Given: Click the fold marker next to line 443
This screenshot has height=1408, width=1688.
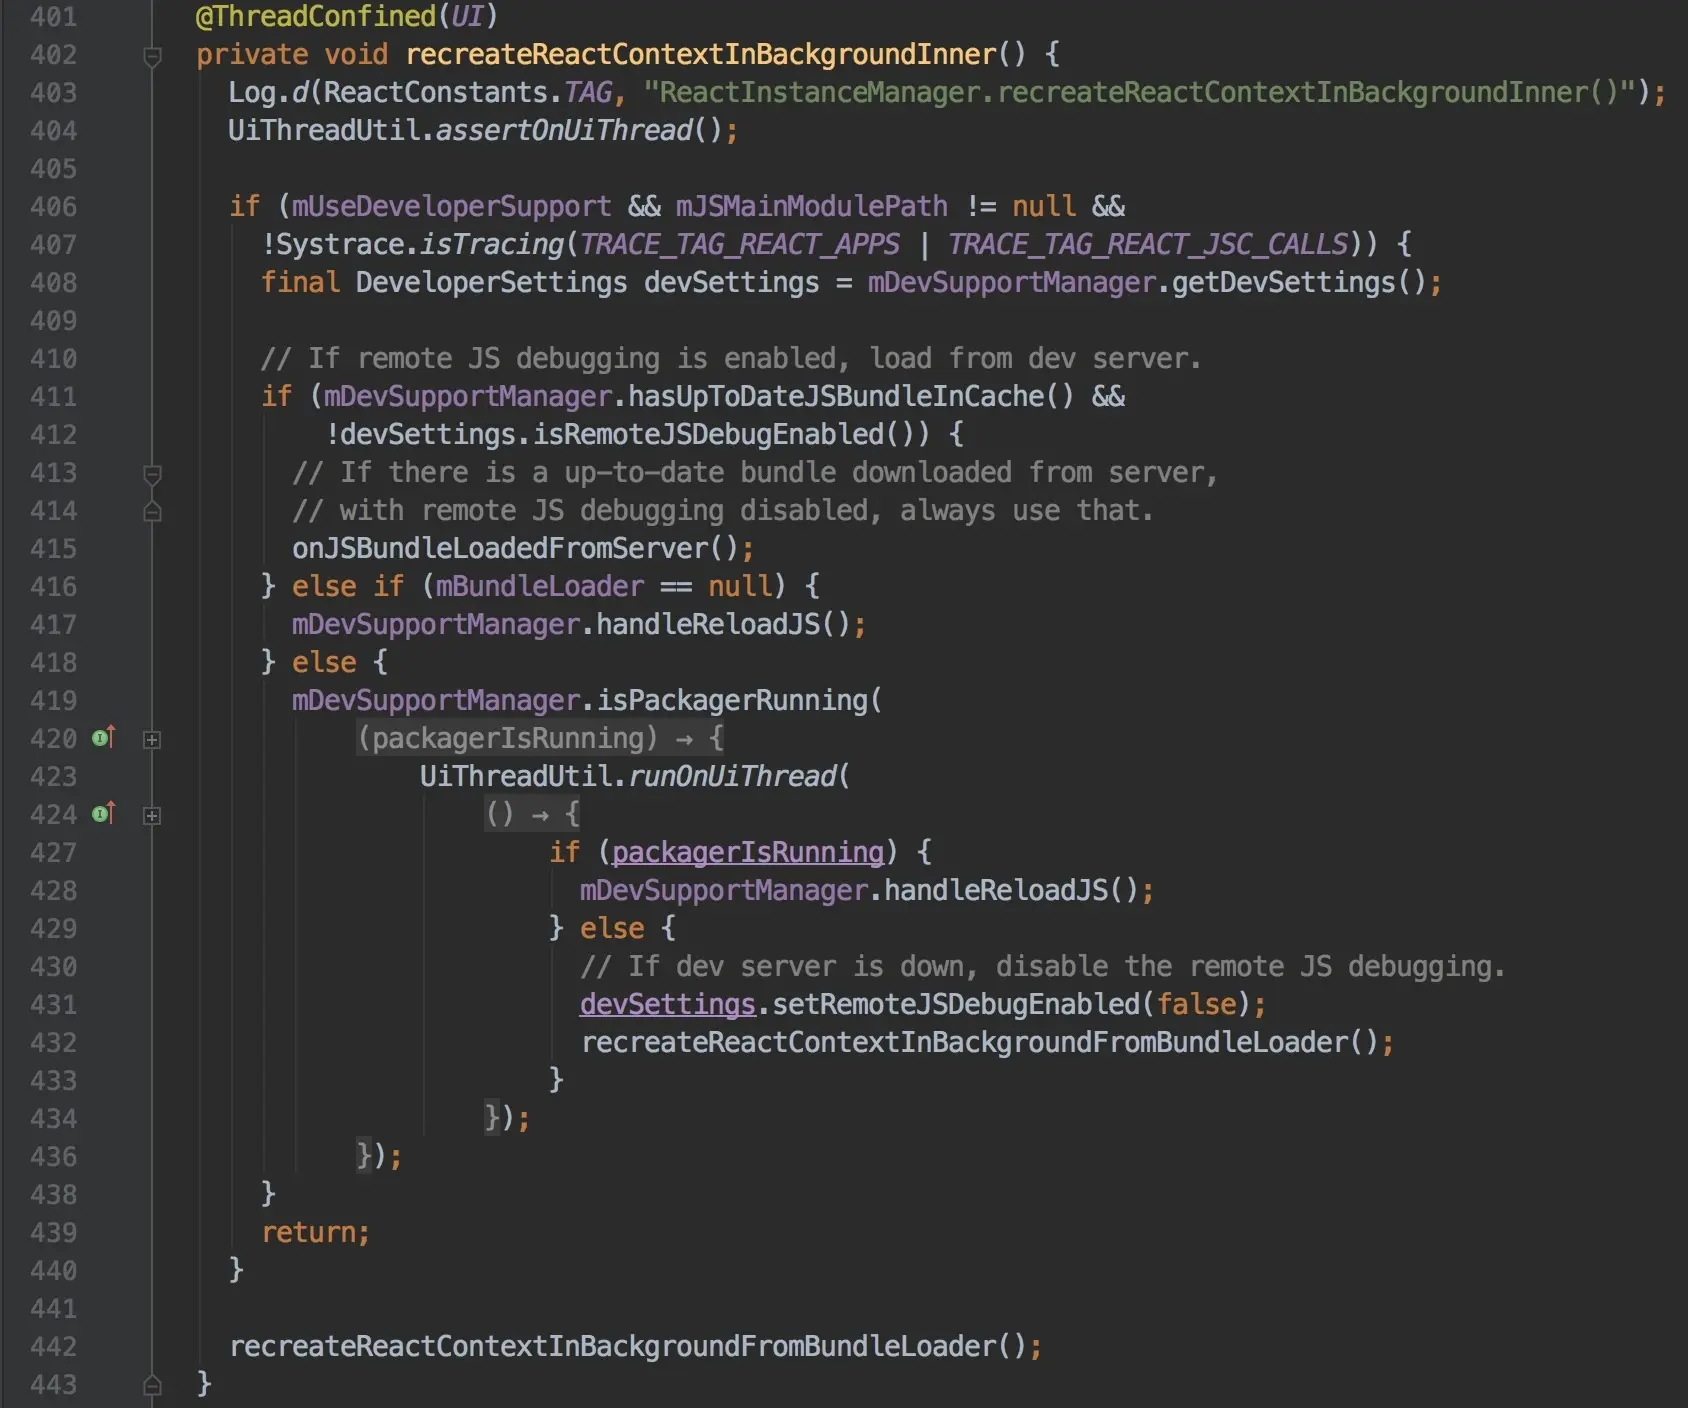Looking at the screenshot, I should coord(152,1384).
